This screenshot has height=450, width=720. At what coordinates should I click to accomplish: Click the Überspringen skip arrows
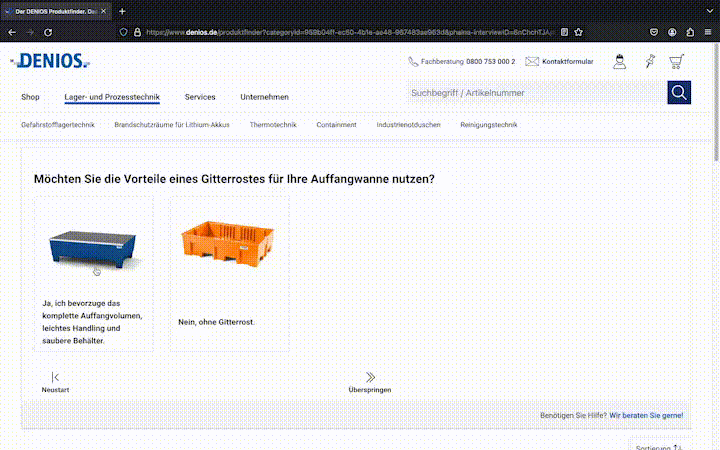tap(370, 378)
